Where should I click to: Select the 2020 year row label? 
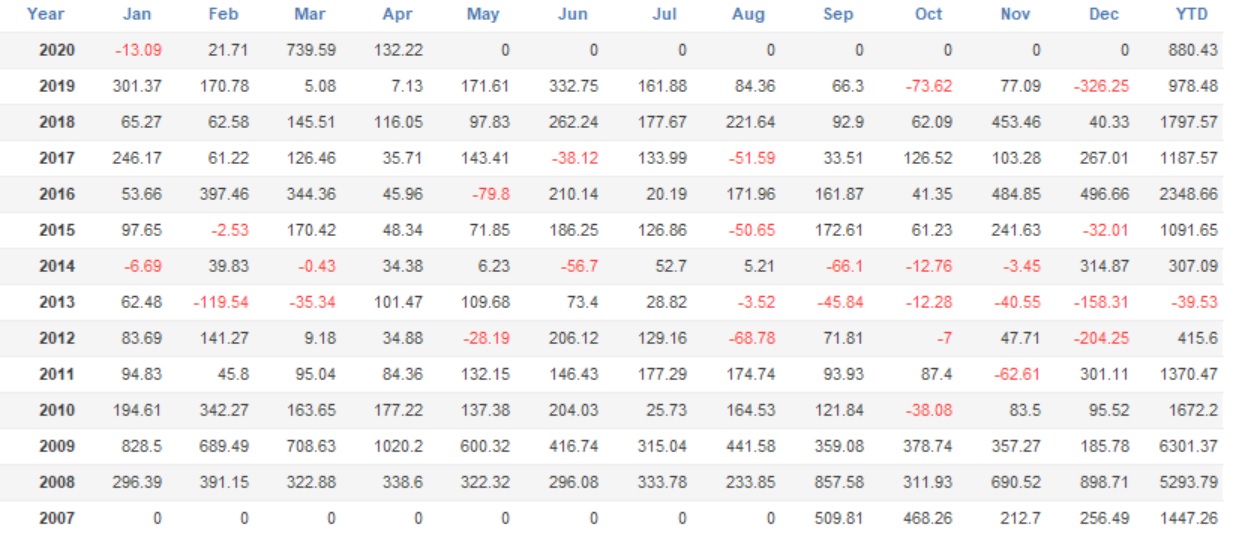(57, 50)
